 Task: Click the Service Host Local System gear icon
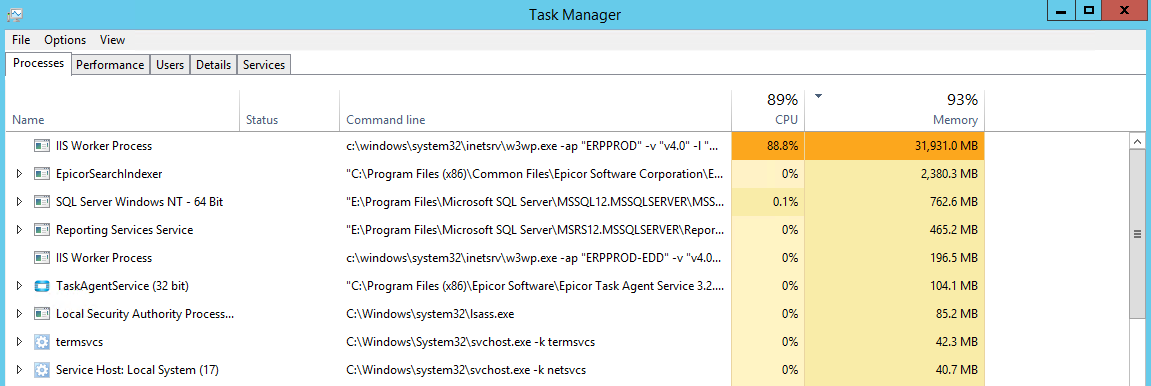pos(41,369)
